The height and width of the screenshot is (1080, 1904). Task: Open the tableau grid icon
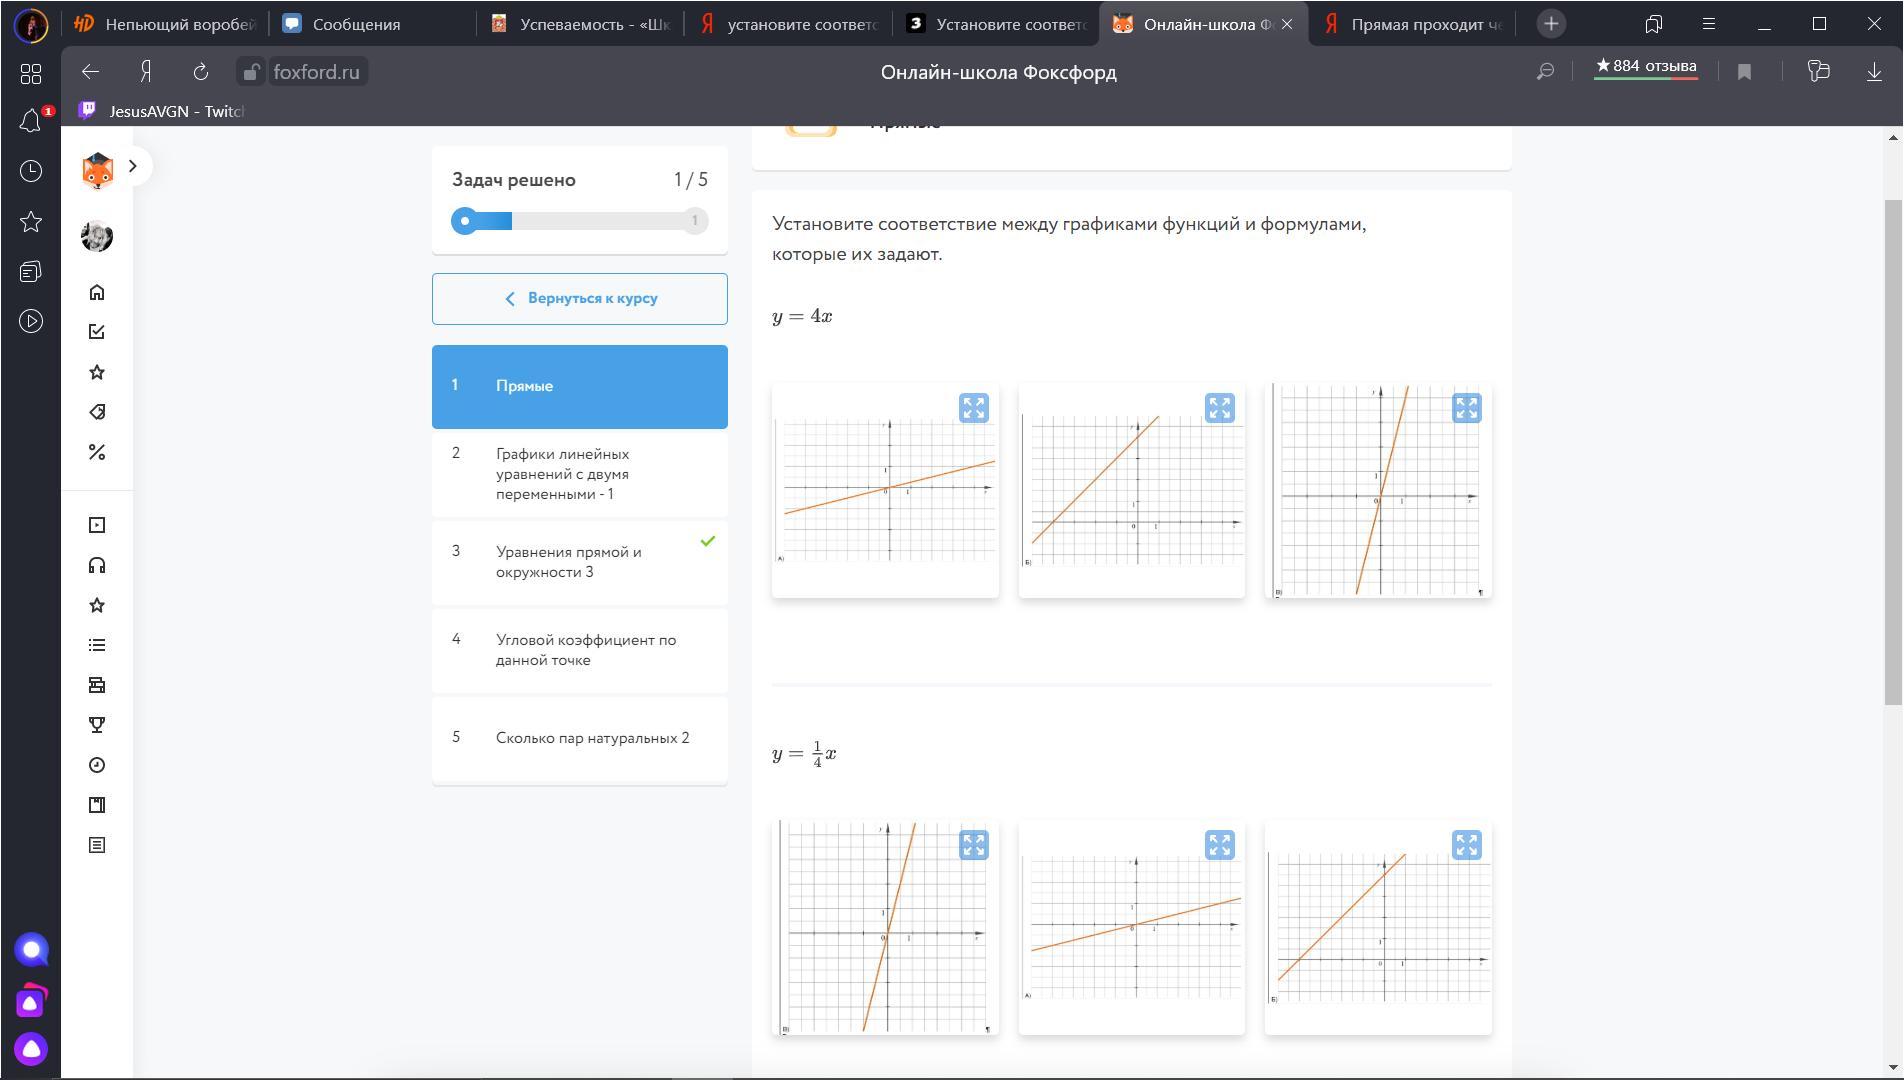(31, 73)
